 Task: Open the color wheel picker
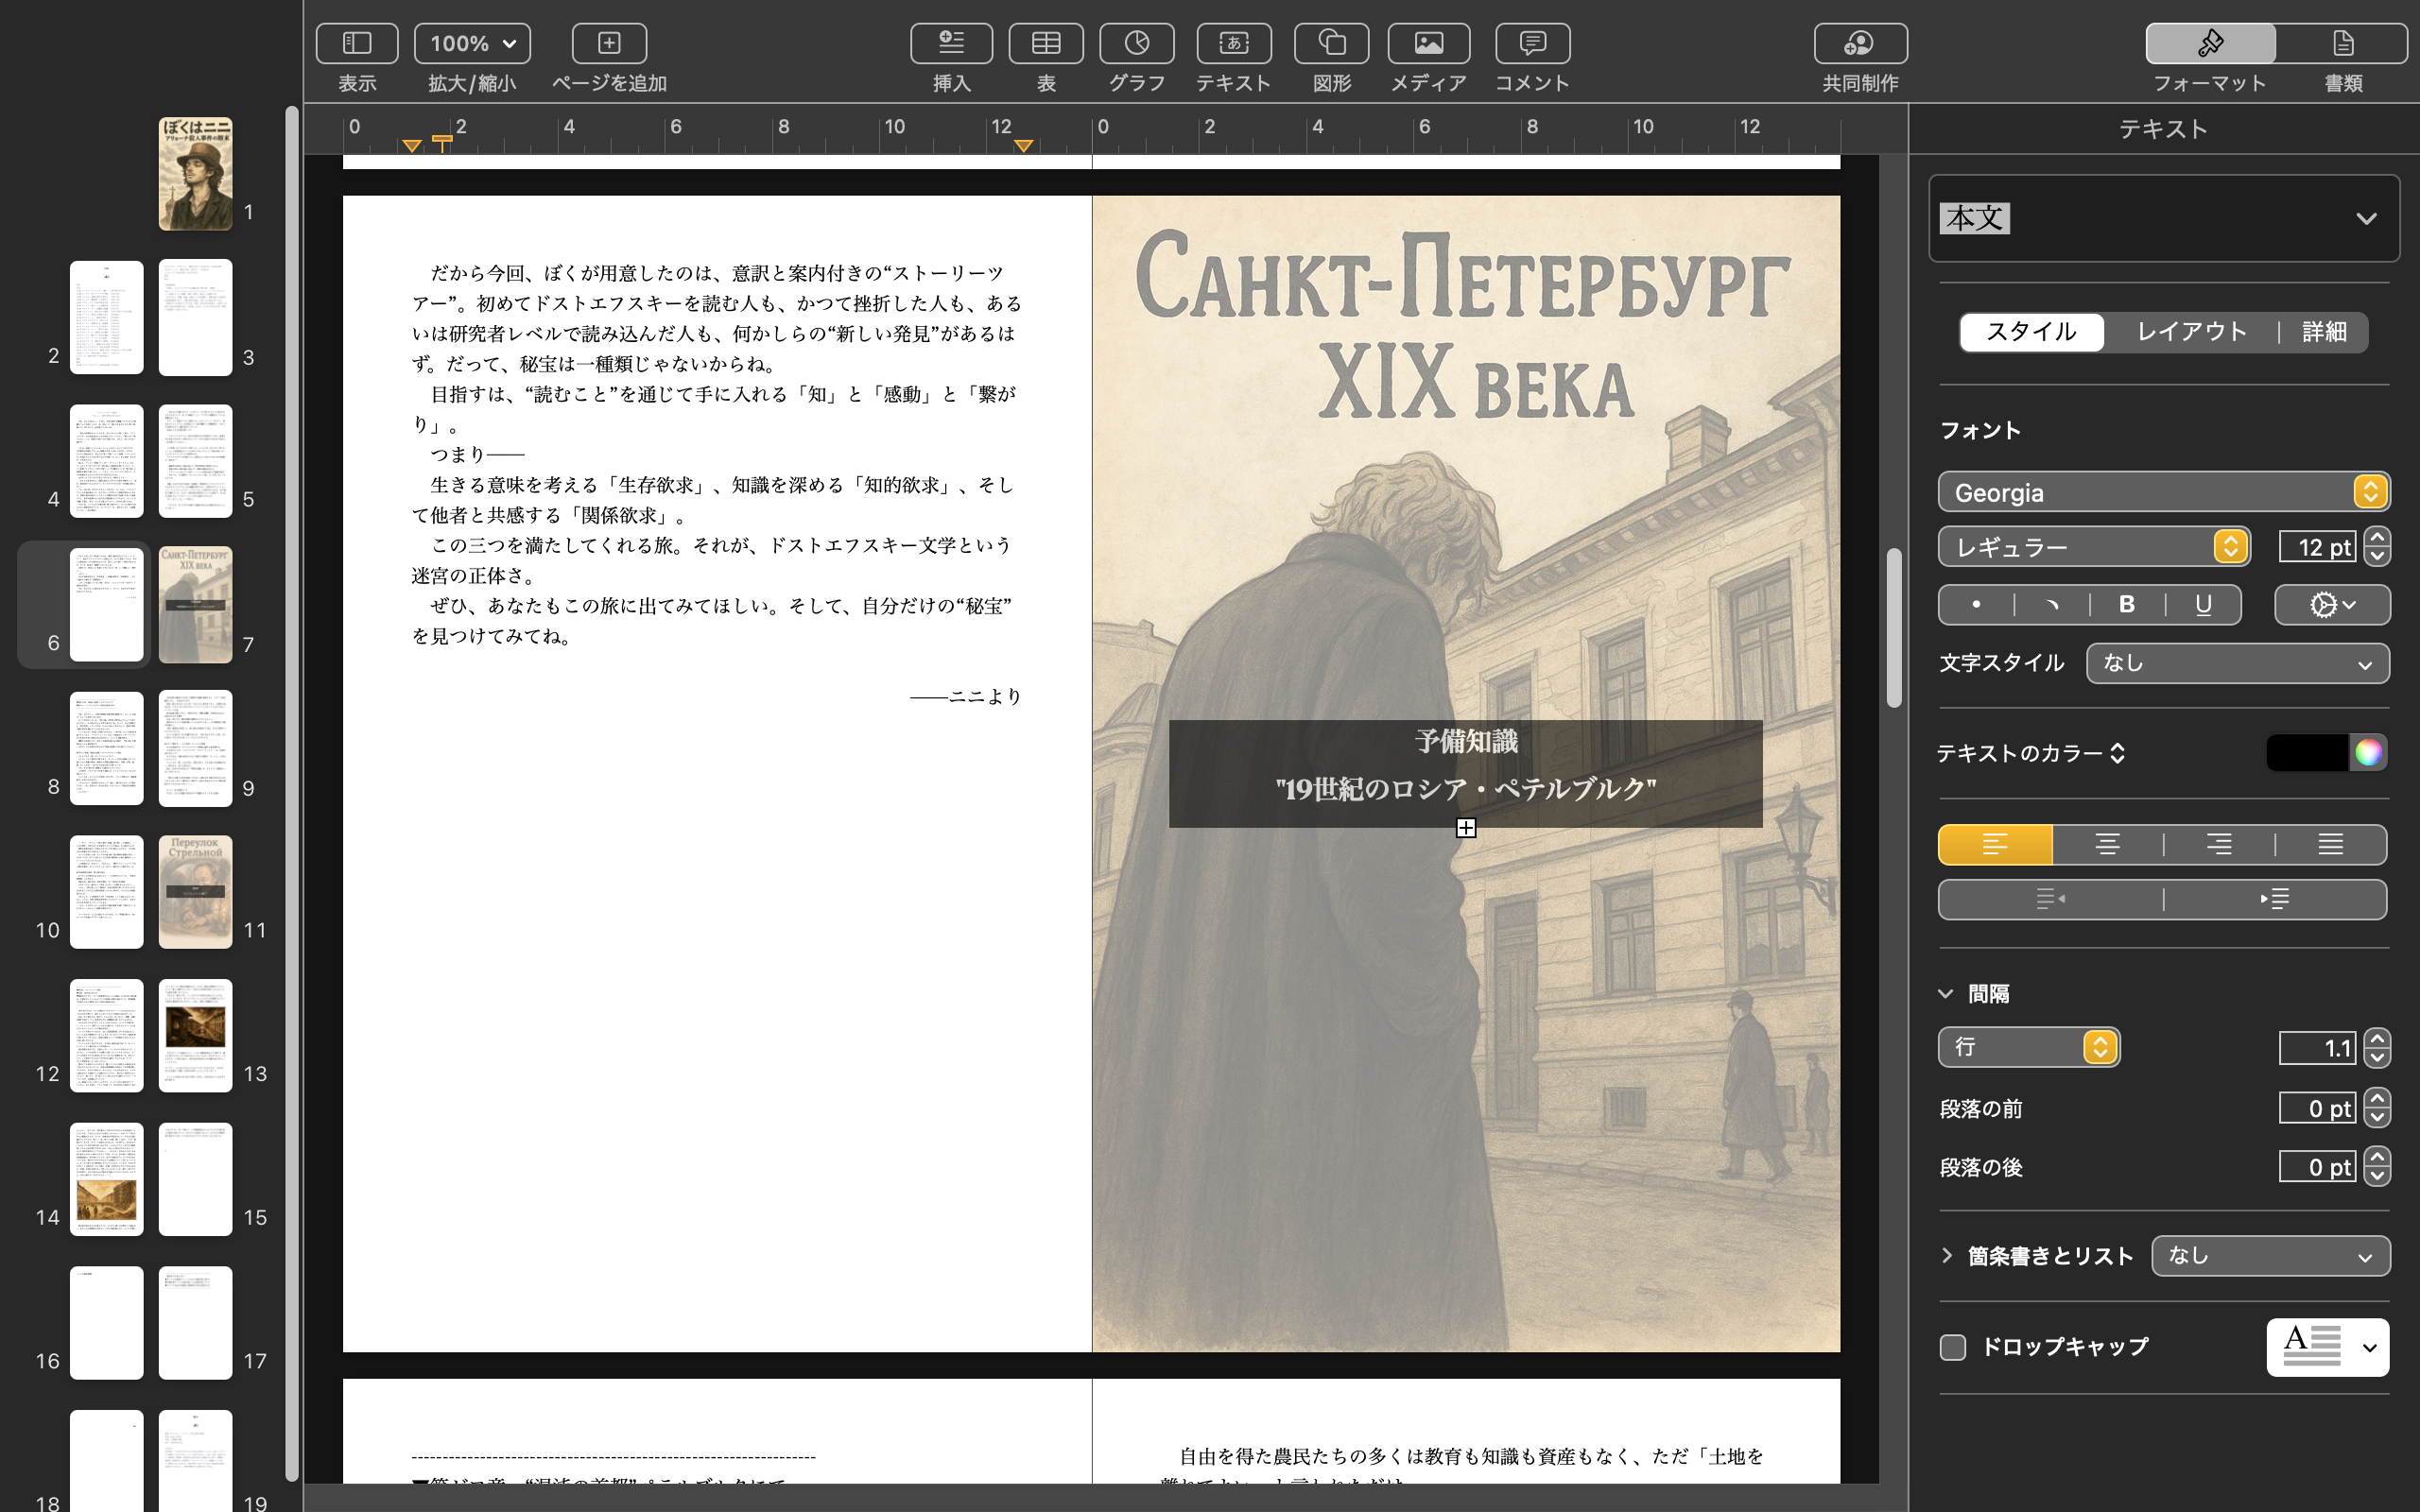click(2368, 753)
